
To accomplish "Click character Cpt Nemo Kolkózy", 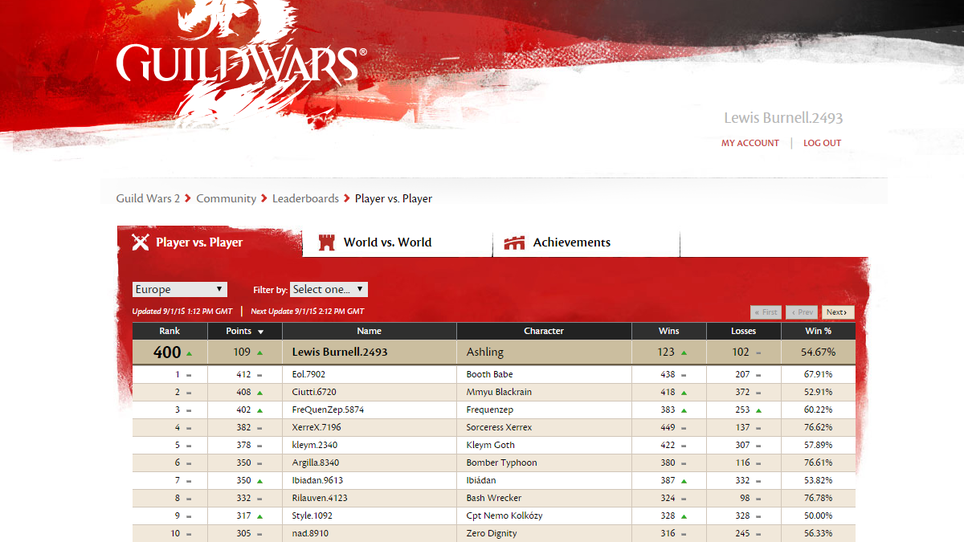I will tap(504, 516).
